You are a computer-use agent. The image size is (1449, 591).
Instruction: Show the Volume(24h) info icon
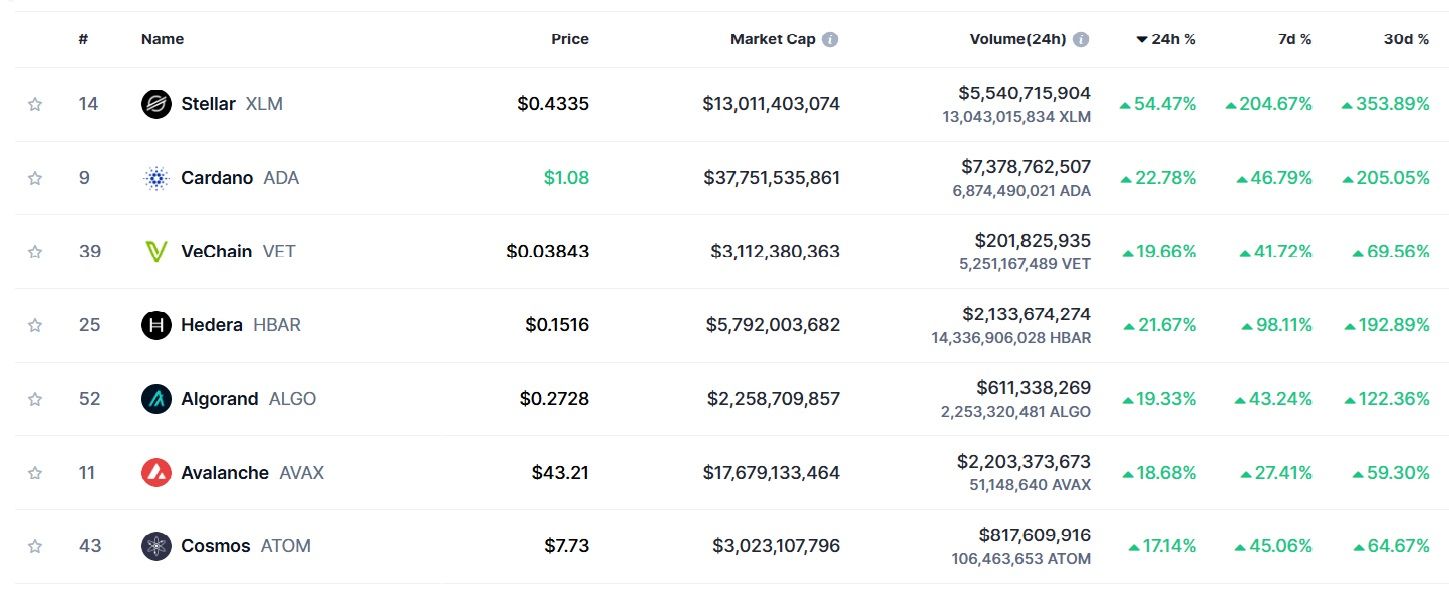click(1081, 40)
